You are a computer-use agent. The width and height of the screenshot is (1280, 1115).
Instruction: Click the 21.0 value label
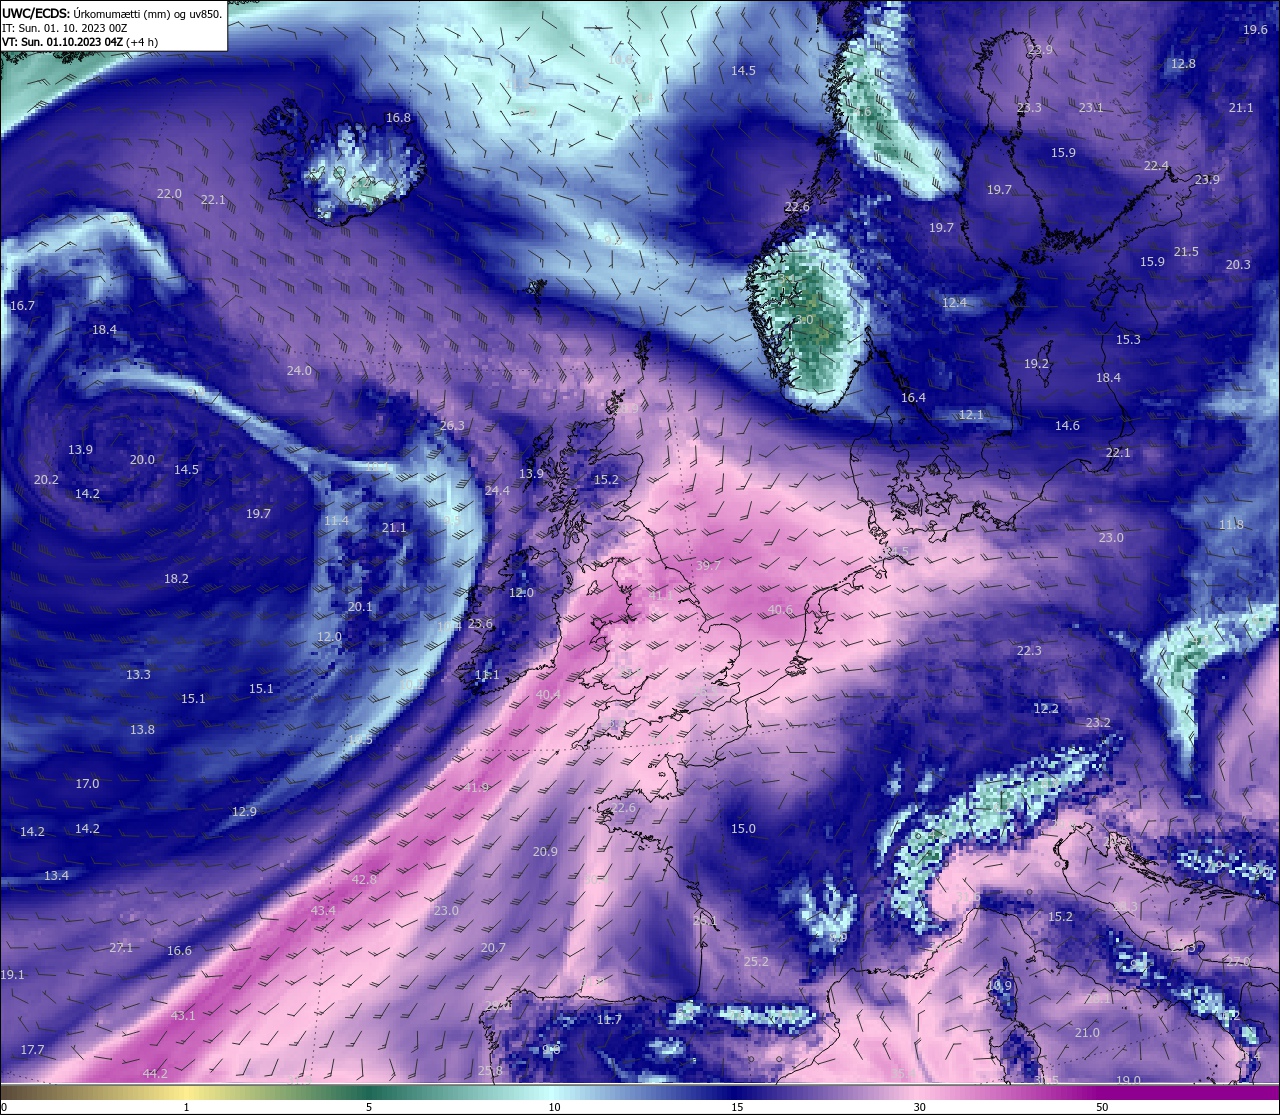pos(1087,1033)
